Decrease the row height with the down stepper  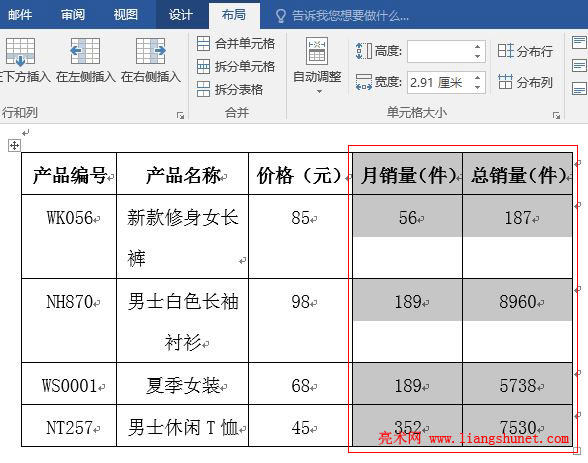[477, 56]
